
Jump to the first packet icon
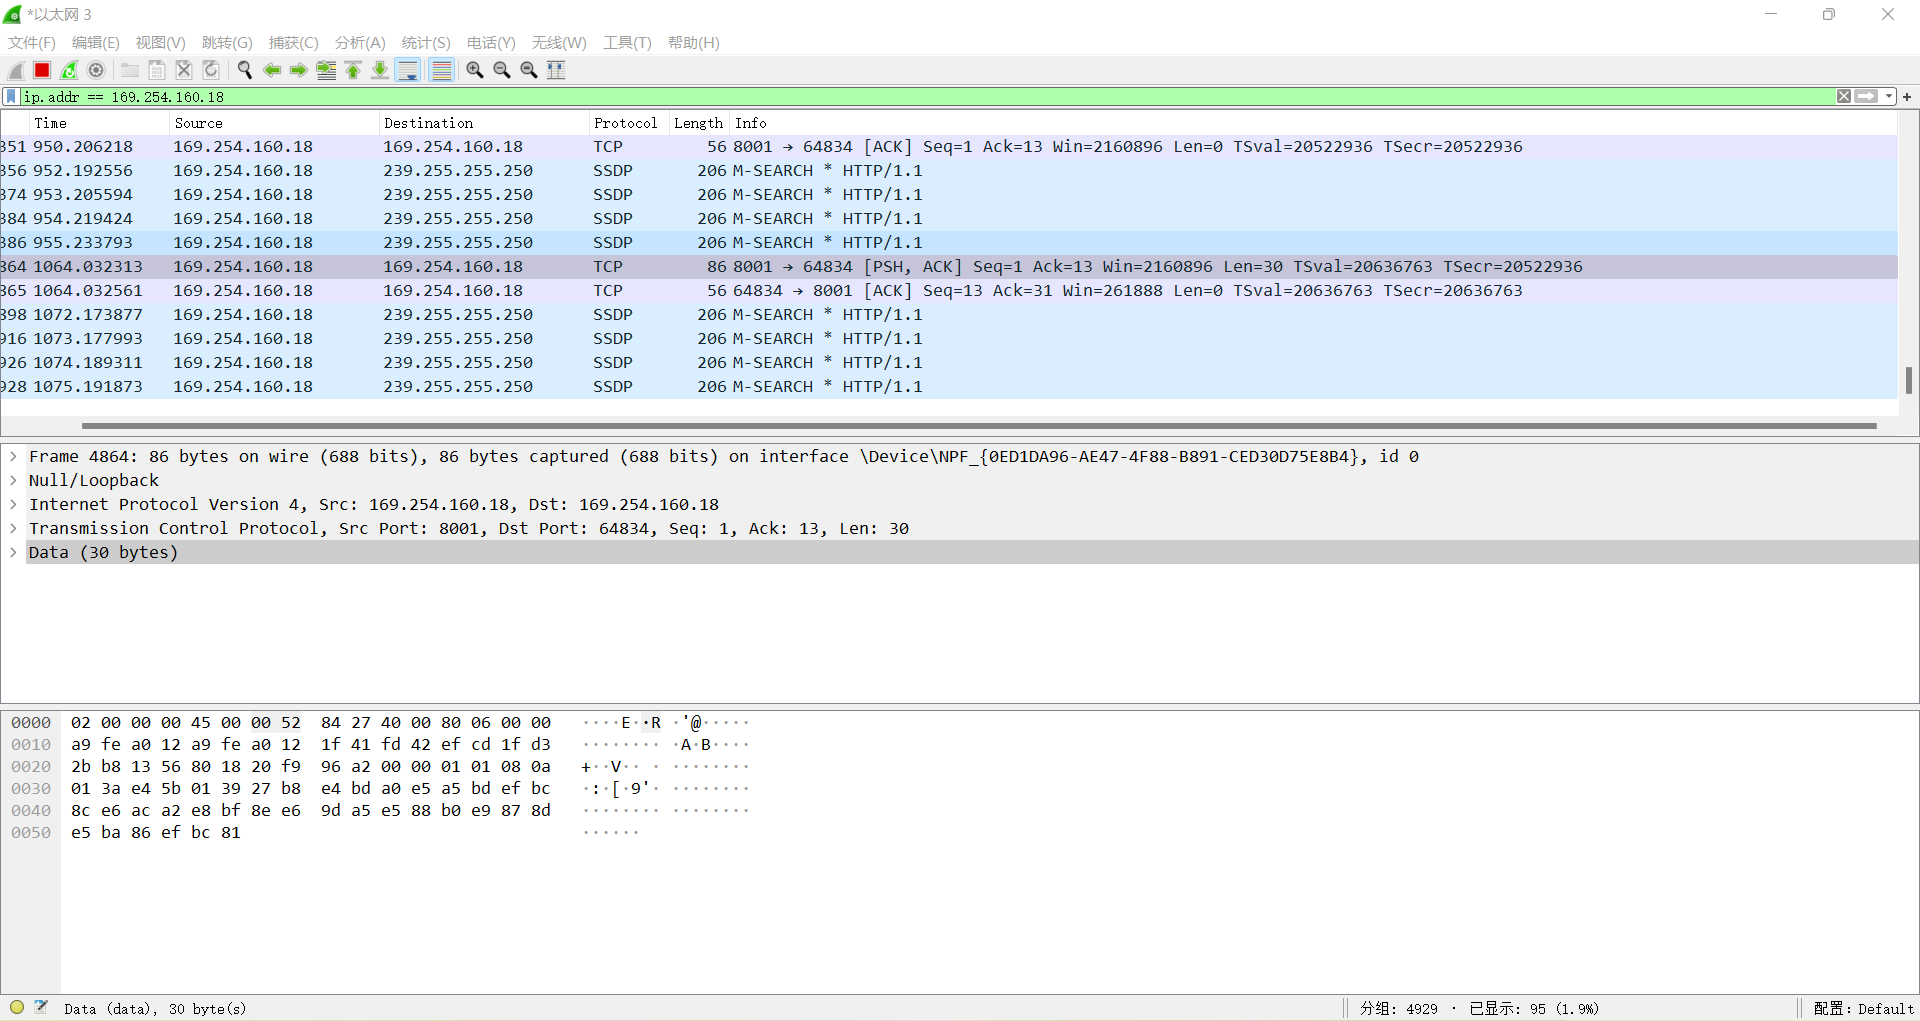[353, 70]
